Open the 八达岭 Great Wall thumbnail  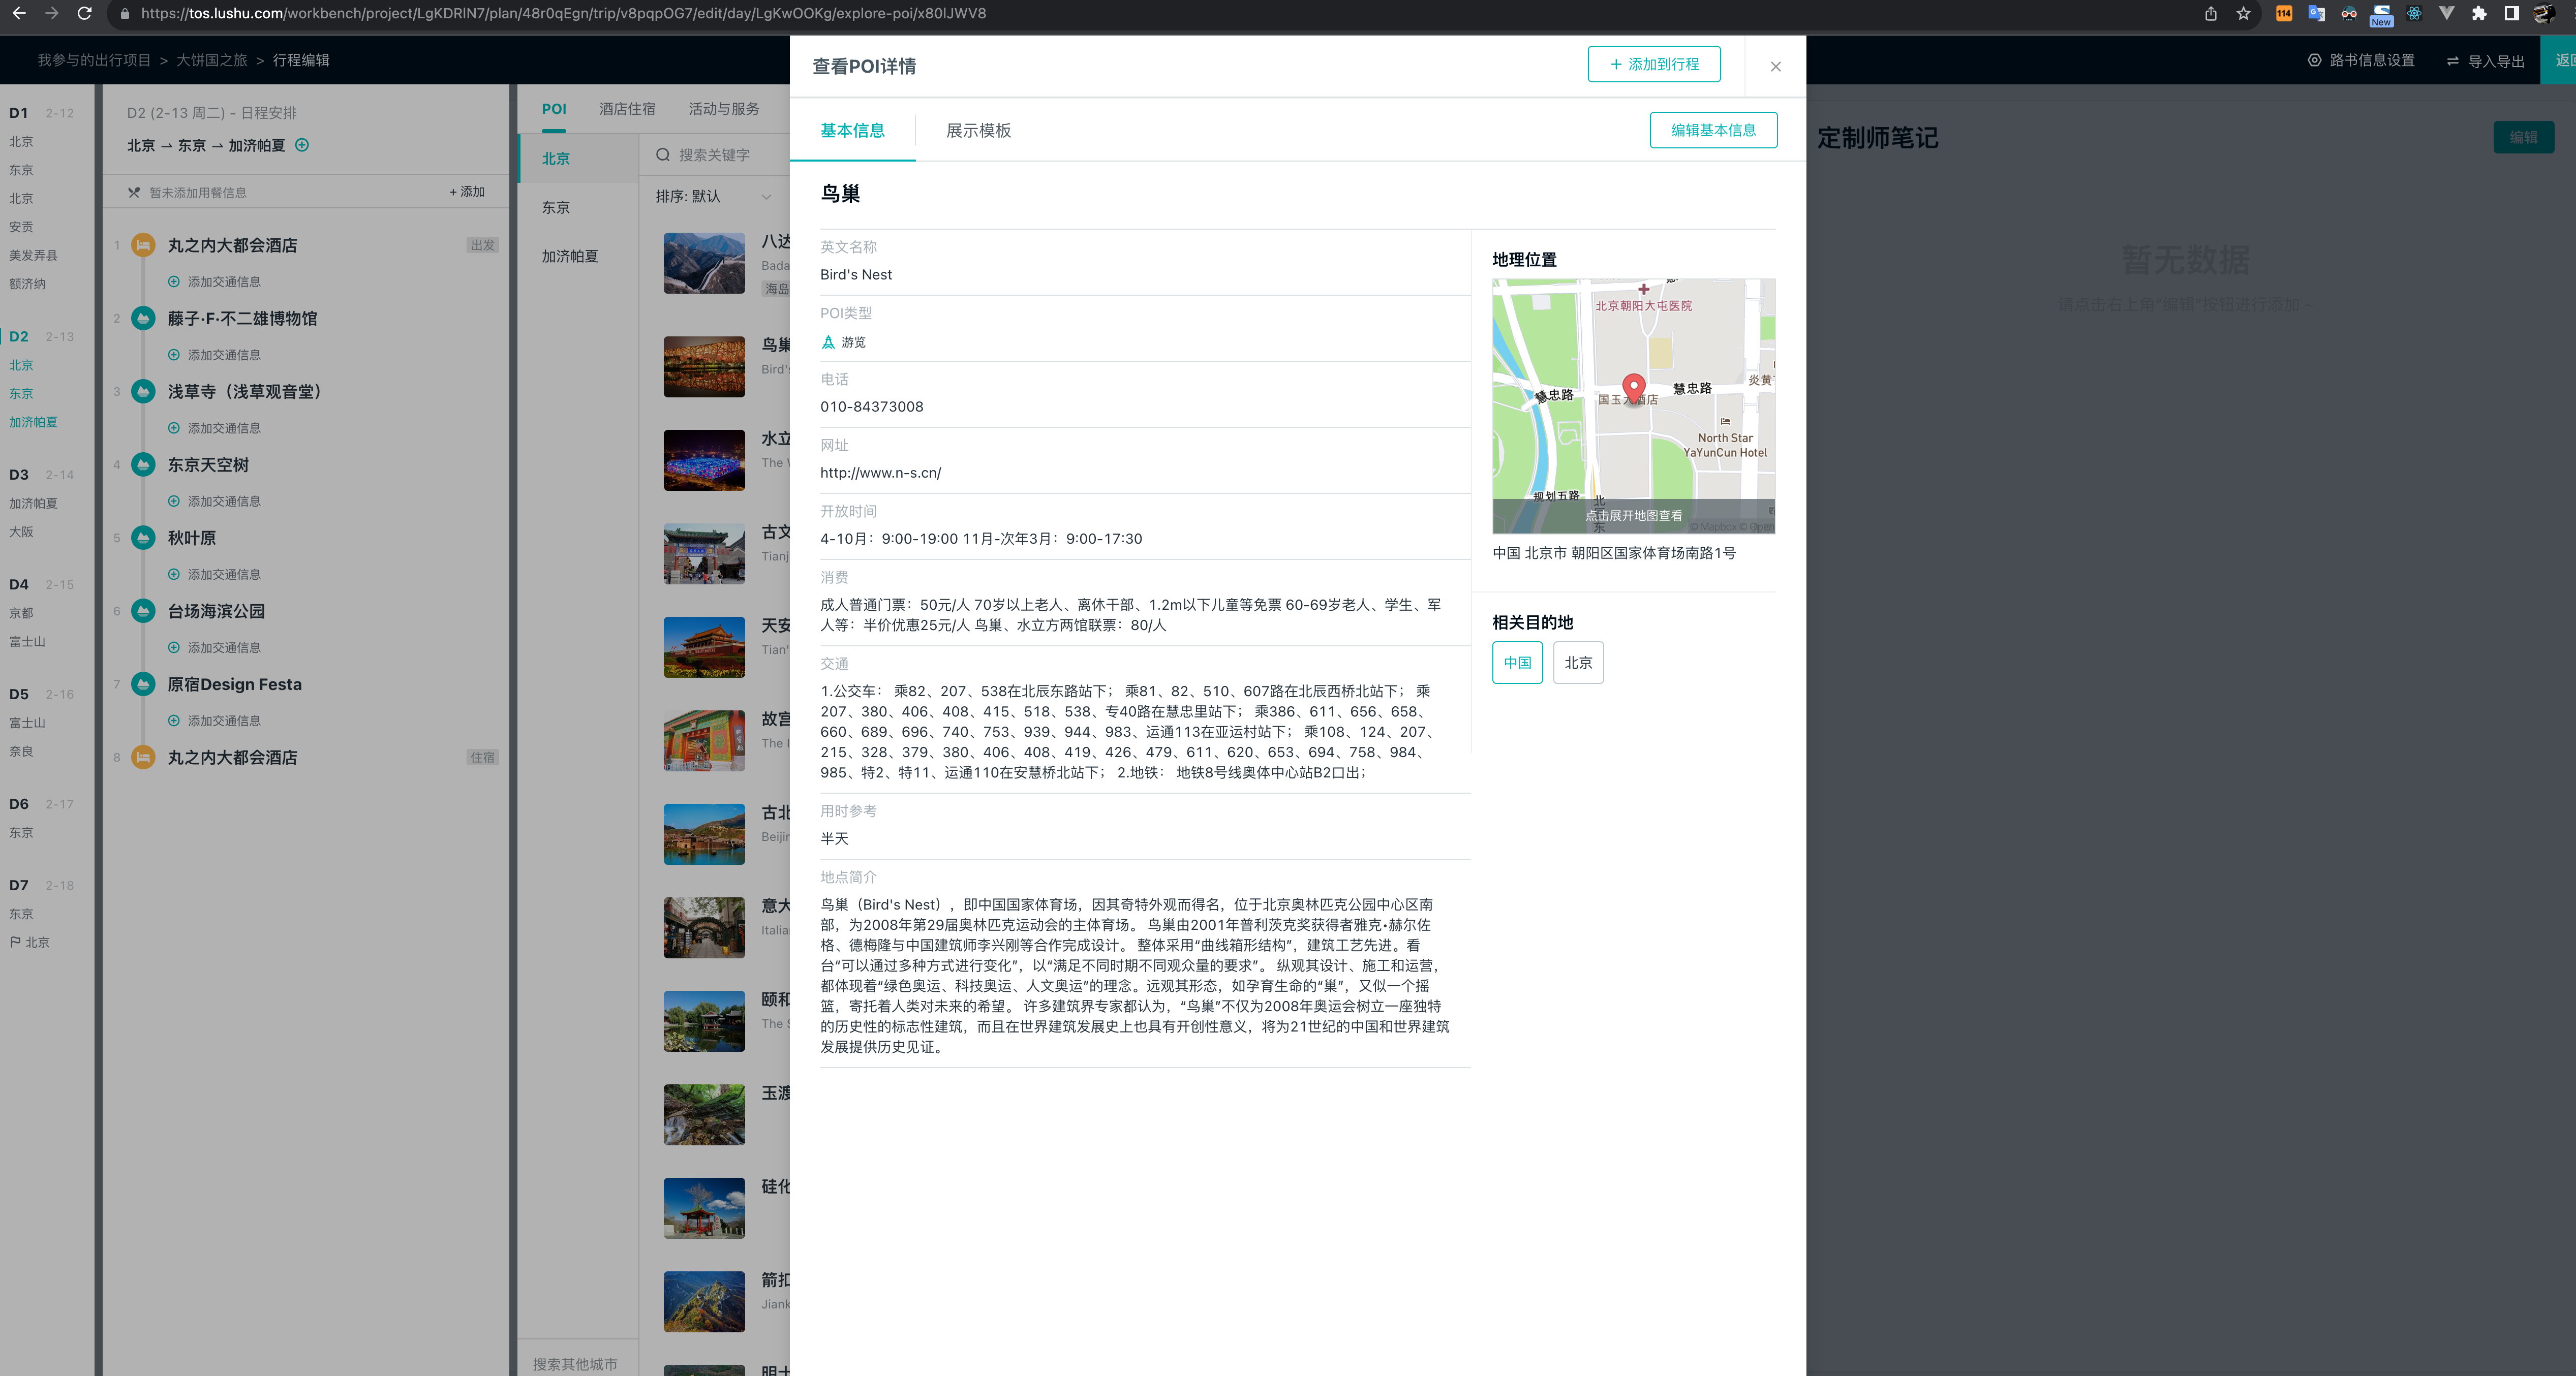click(x=704, y=263)
